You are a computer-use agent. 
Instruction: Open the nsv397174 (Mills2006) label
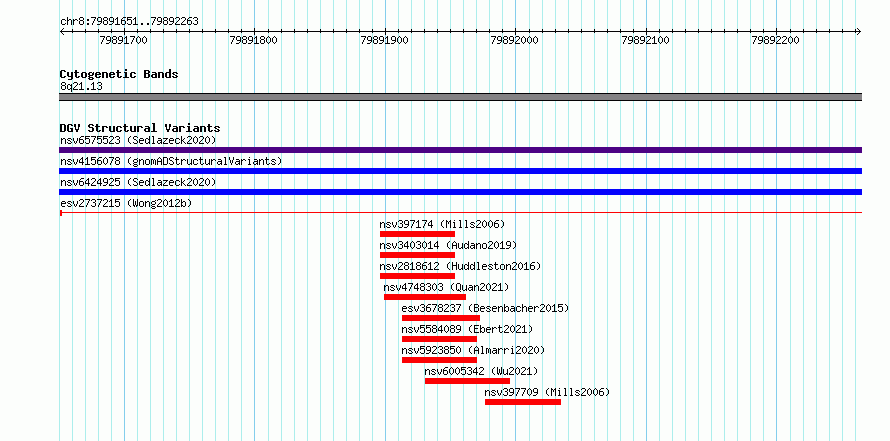(x=442, y=224)
